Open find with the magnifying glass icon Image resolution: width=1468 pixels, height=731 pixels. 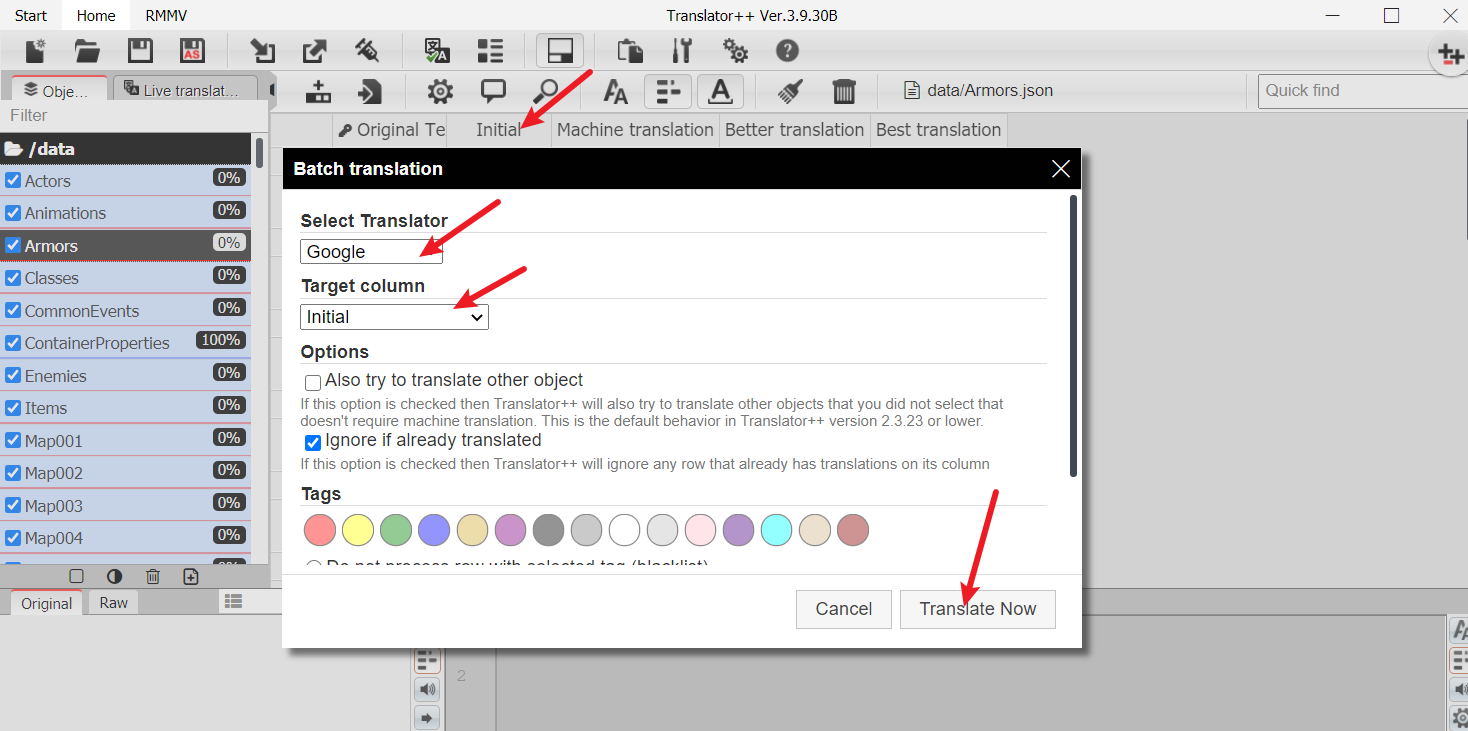coord(545,91)
